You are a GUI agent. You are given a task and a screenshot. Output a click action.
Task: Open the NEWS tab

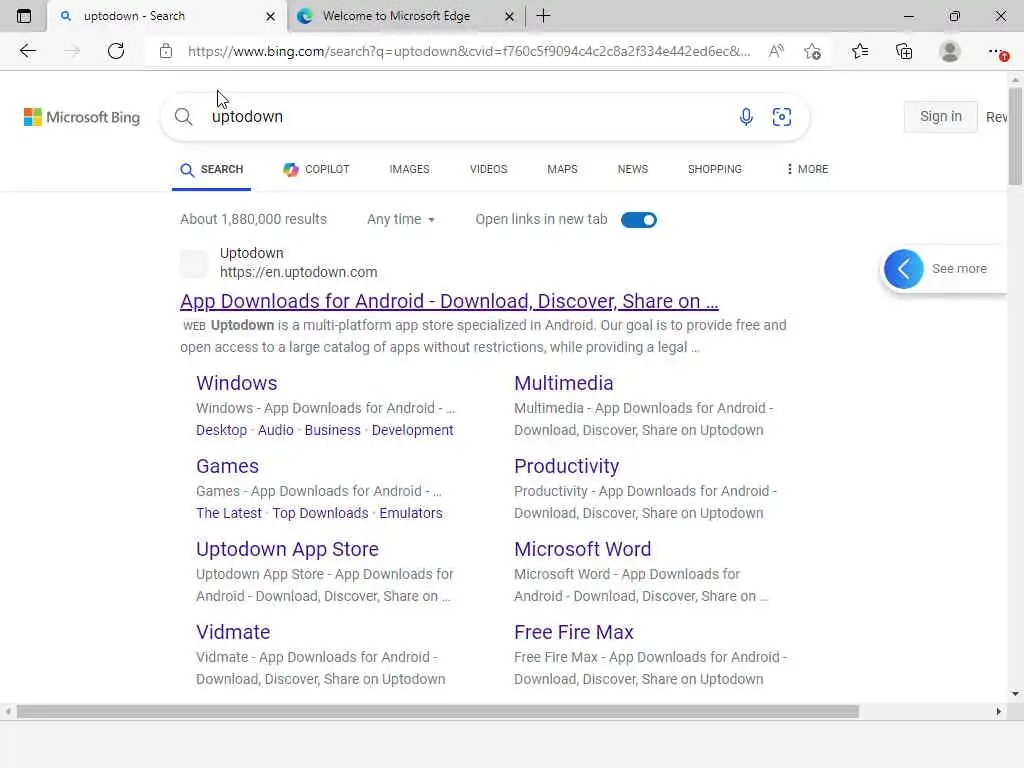633,169
